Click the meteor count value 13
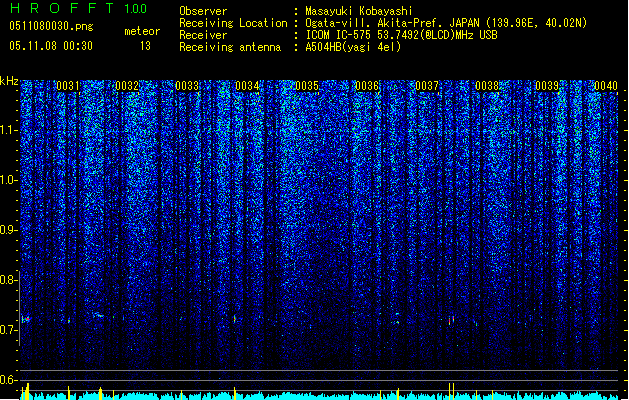This screenshot has width=629, height=400. (x=145, y=46)
